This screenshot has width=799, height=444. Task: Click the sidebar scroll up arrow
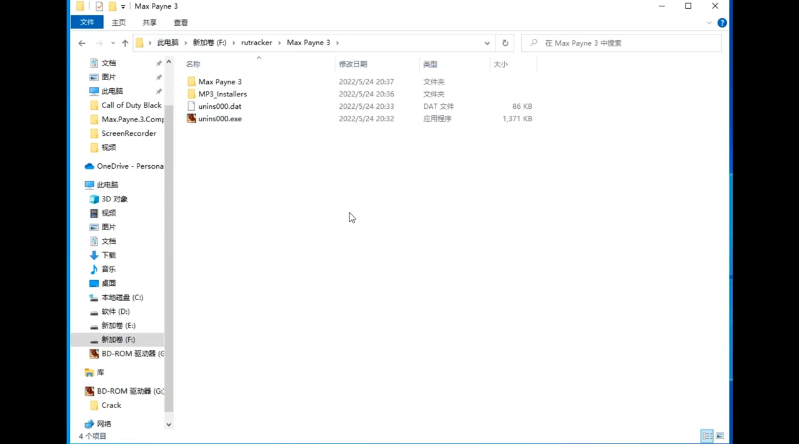pyautogui.click(x=169, y=62)
